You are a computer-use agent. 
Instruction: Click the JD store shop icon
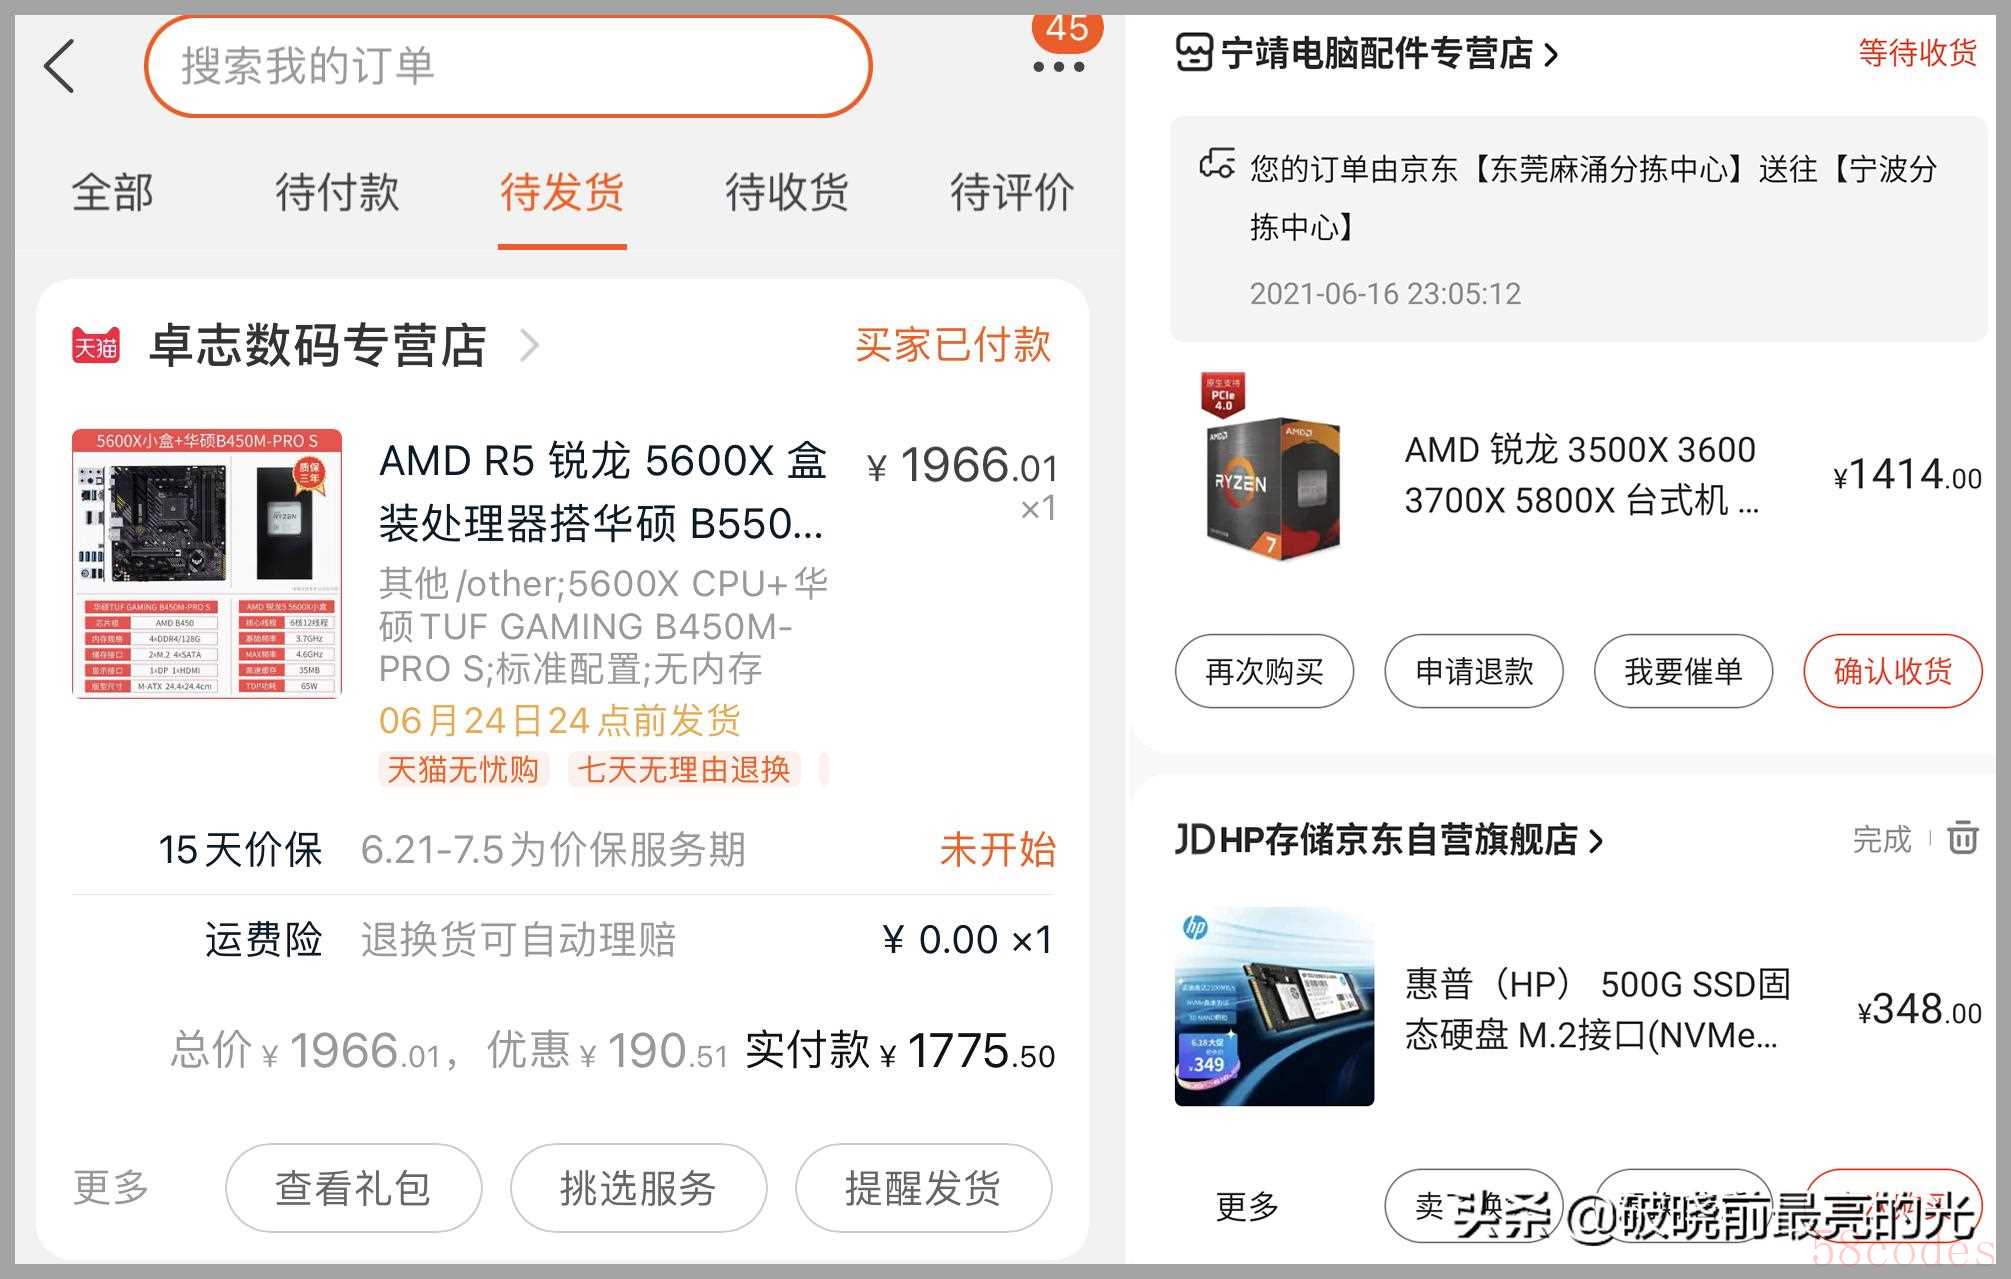(1194, 53)
